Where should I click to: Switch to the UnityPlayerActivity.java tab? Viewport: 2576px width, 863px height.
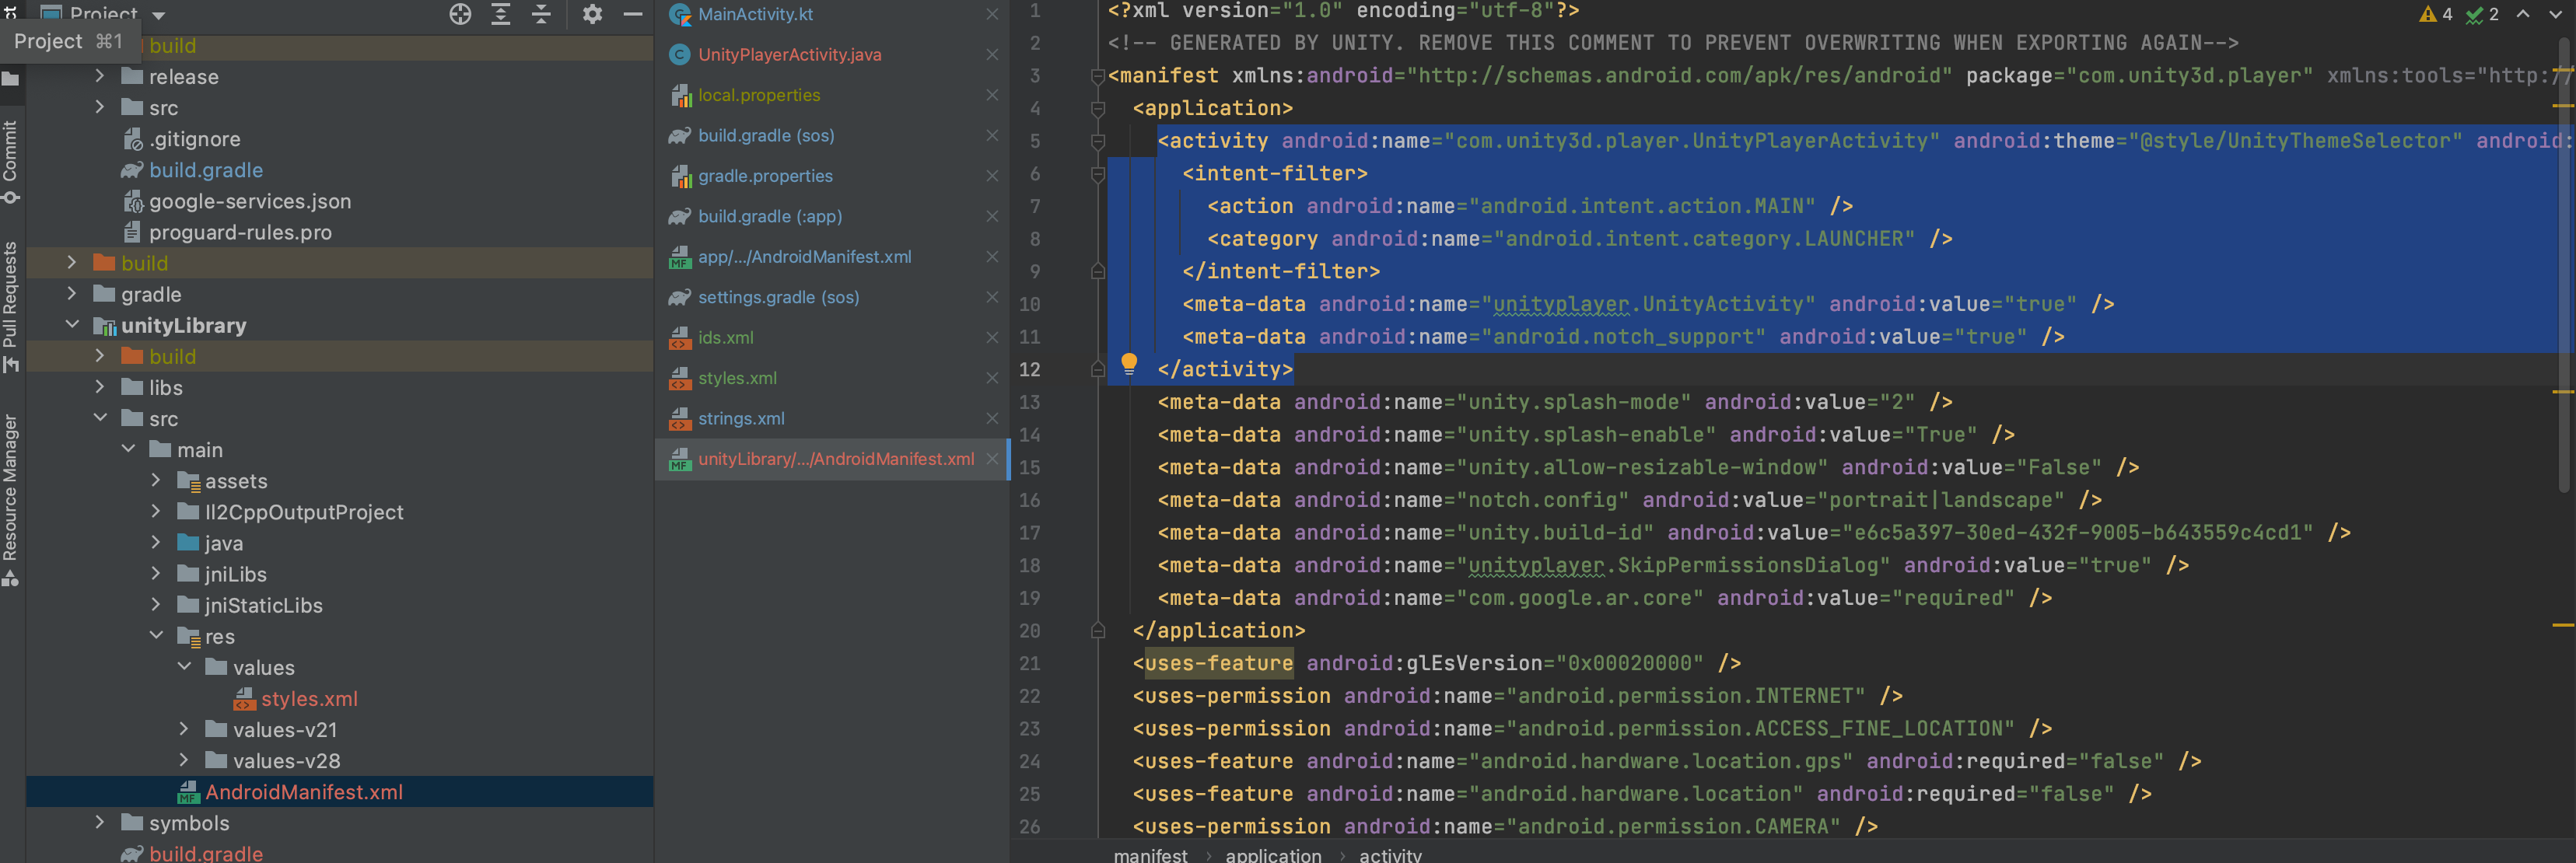click(x=789, y=55)
